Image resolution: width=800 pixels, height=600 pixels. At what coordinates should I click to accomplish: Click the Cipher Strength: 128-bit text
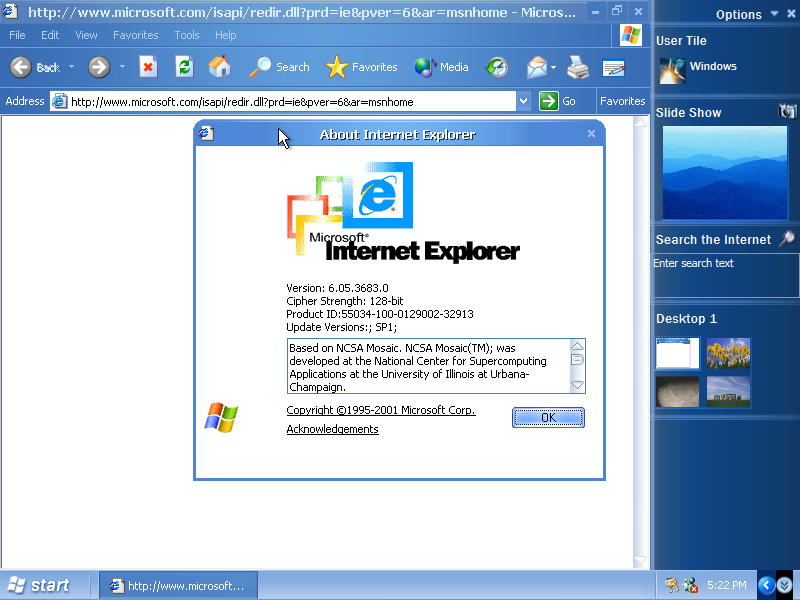click(x=344, y=301)
